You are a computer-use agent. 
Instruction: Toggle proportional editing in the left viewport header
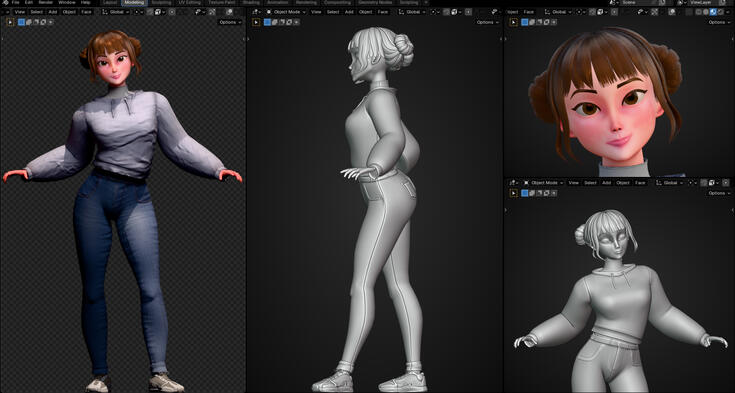point(172,12)
